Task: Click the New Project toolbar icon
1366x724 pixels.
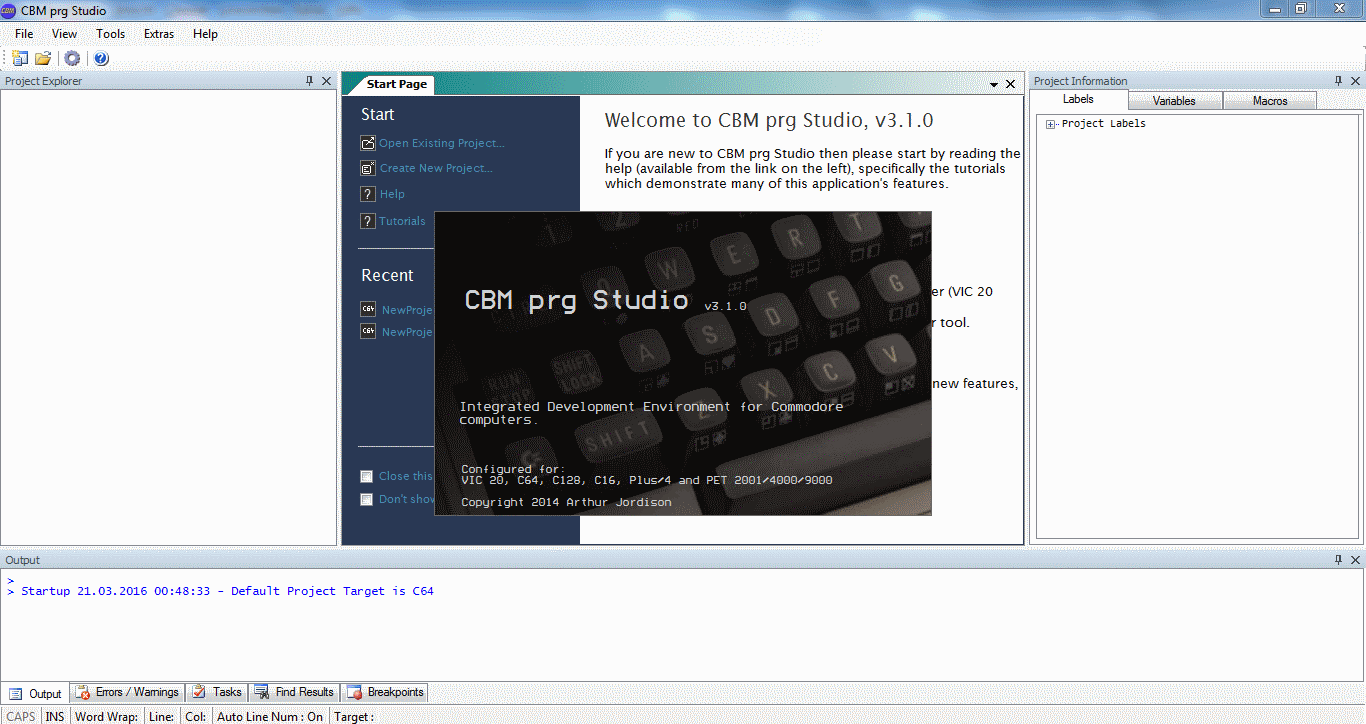Action: click(20, 59)
